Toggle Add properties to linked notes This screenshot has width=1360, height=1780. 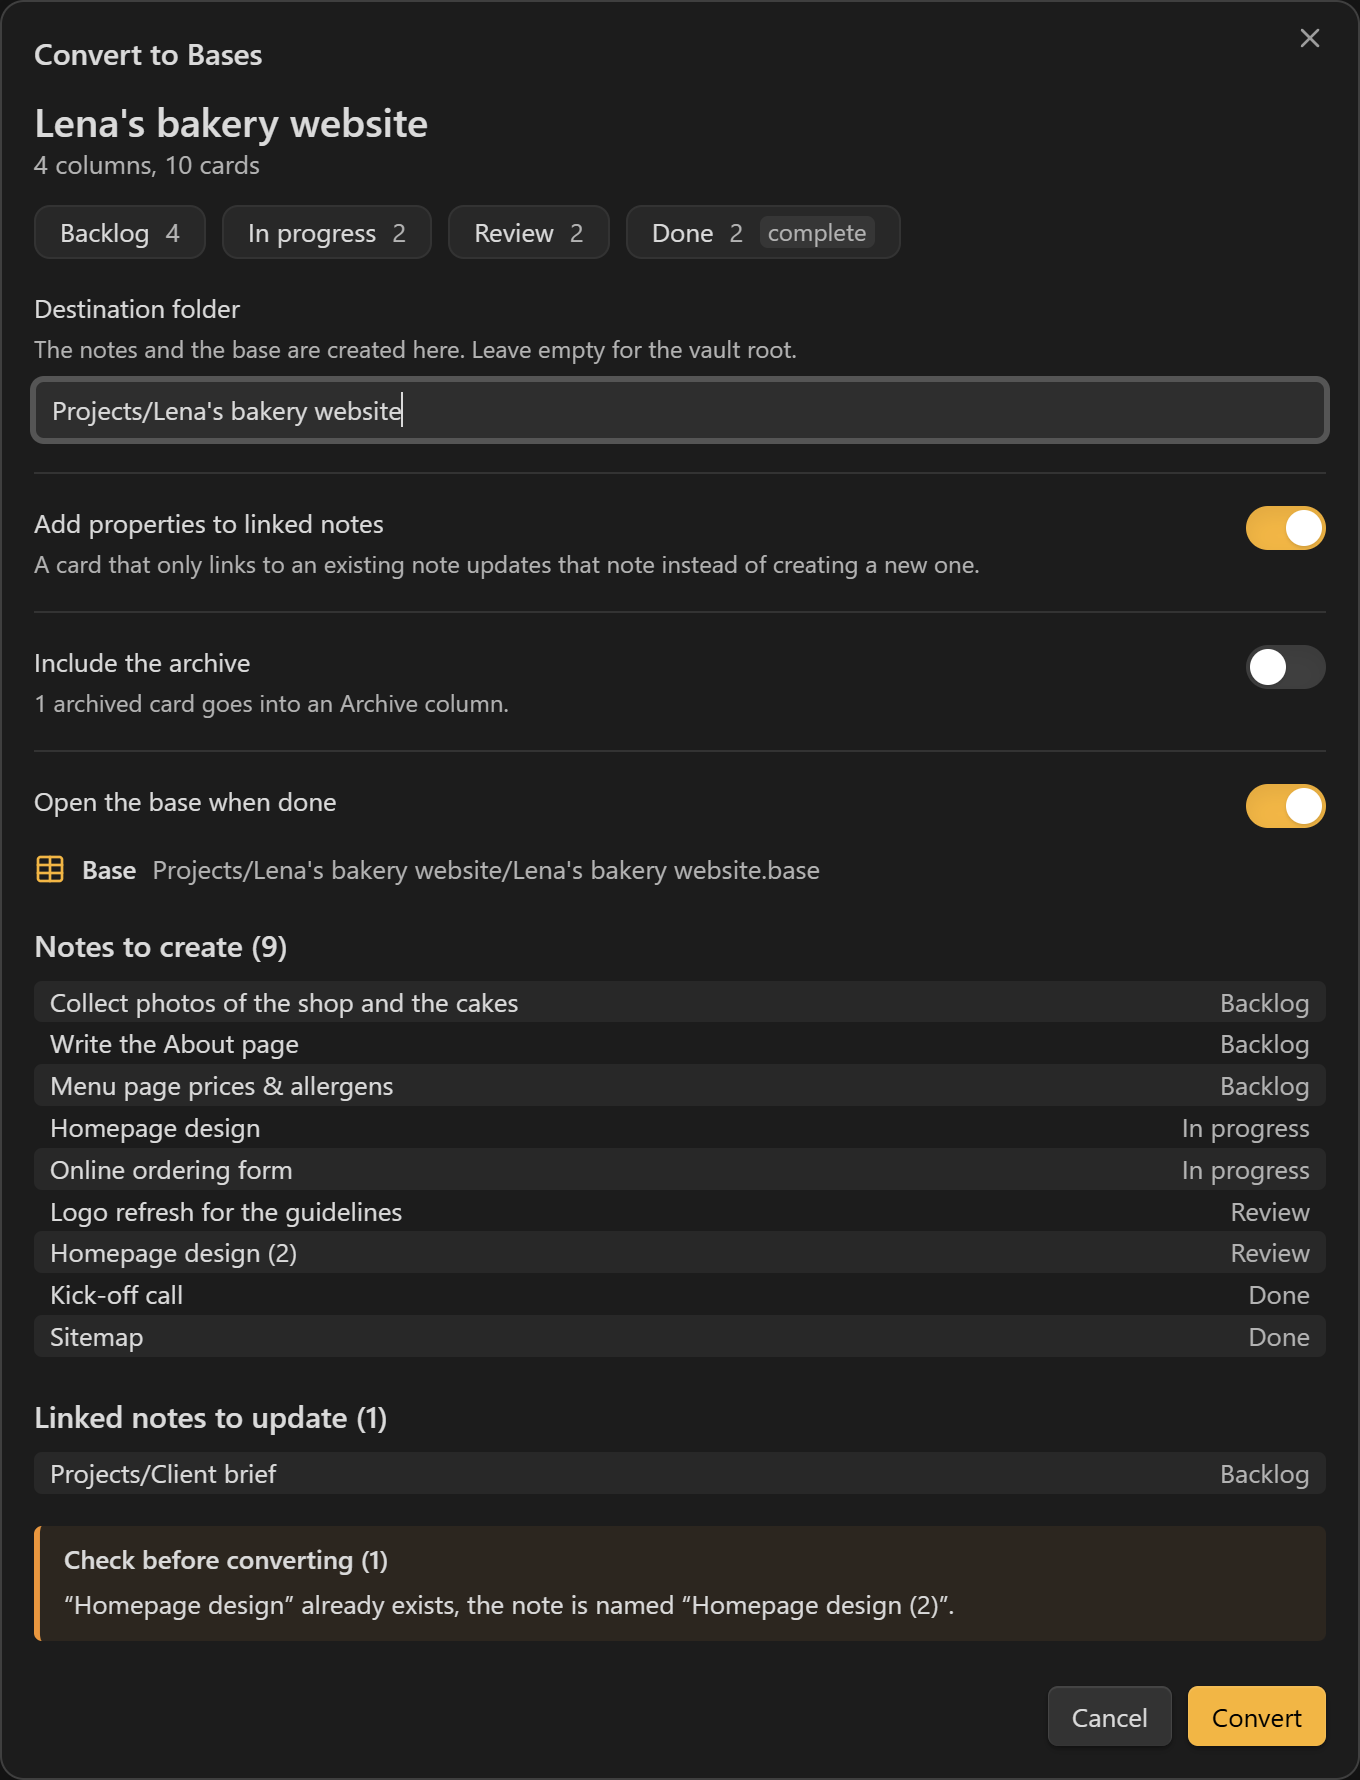tap(1285, 528)
